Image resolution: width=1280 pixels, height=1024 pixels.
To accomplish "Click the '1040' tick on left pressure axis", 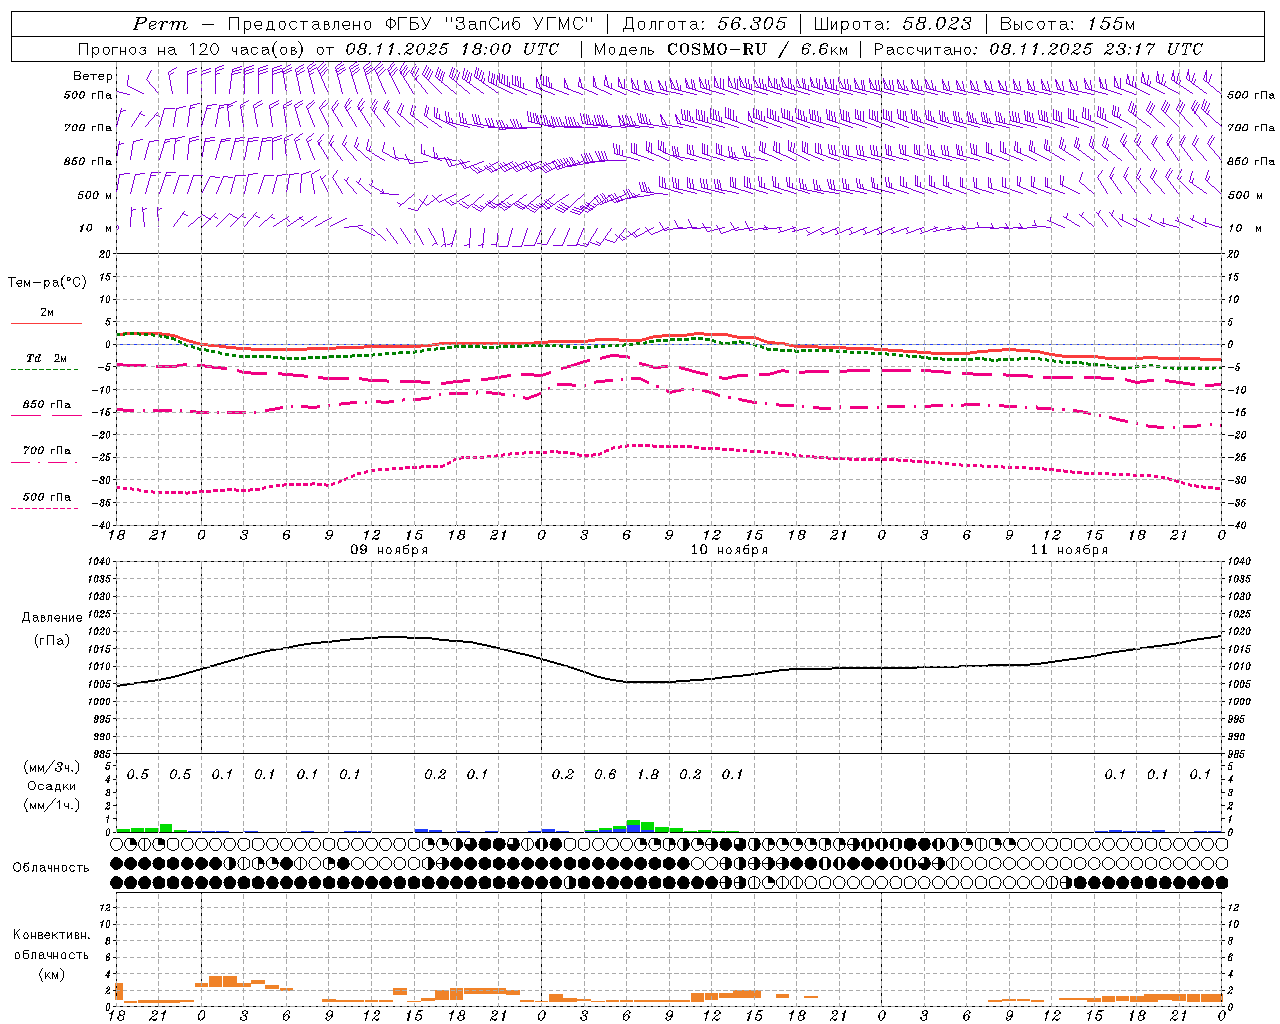I will click(98, 561).
